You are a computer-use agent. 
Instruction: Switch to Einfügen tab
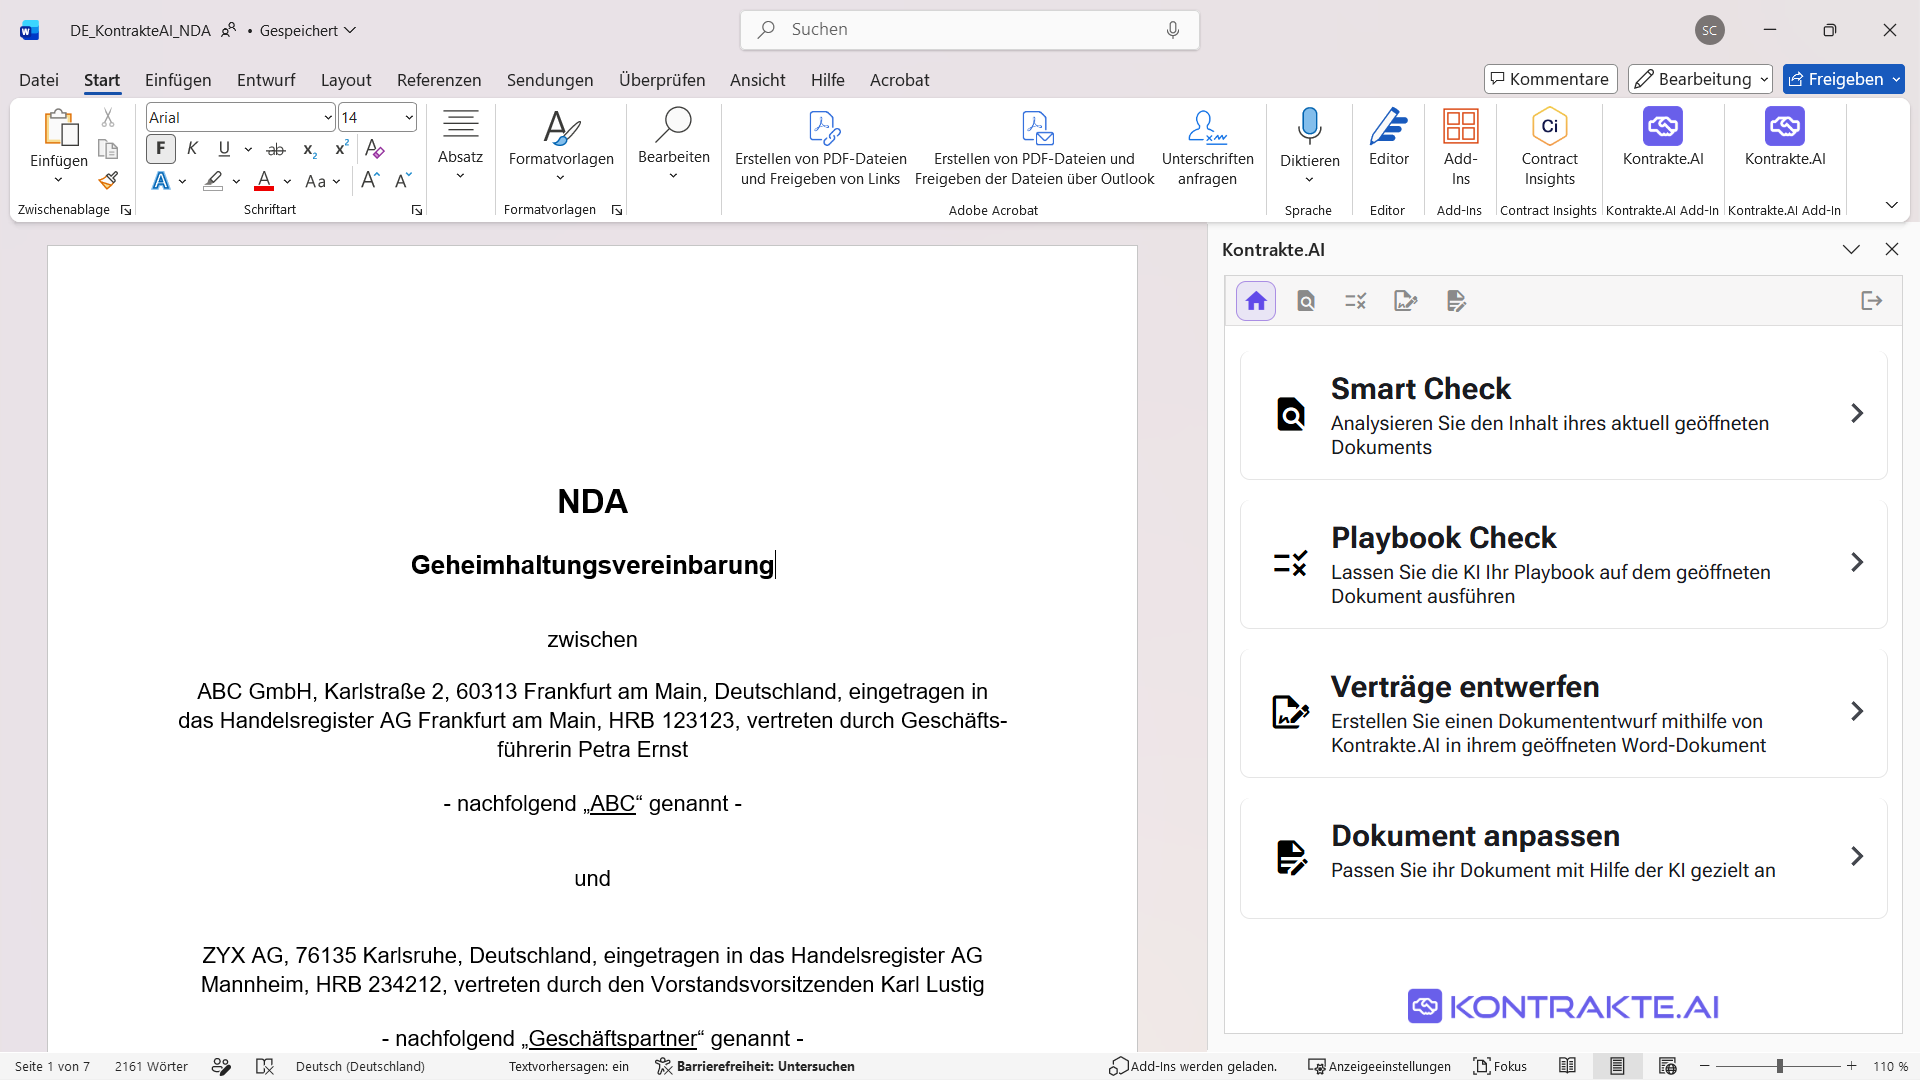pyautogui.click(x=178, y=80)
